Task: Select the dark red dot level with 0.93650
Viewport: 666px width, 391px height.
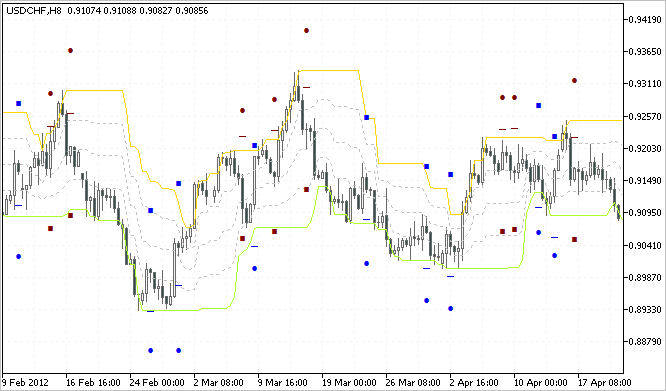Action: point(71,51)
